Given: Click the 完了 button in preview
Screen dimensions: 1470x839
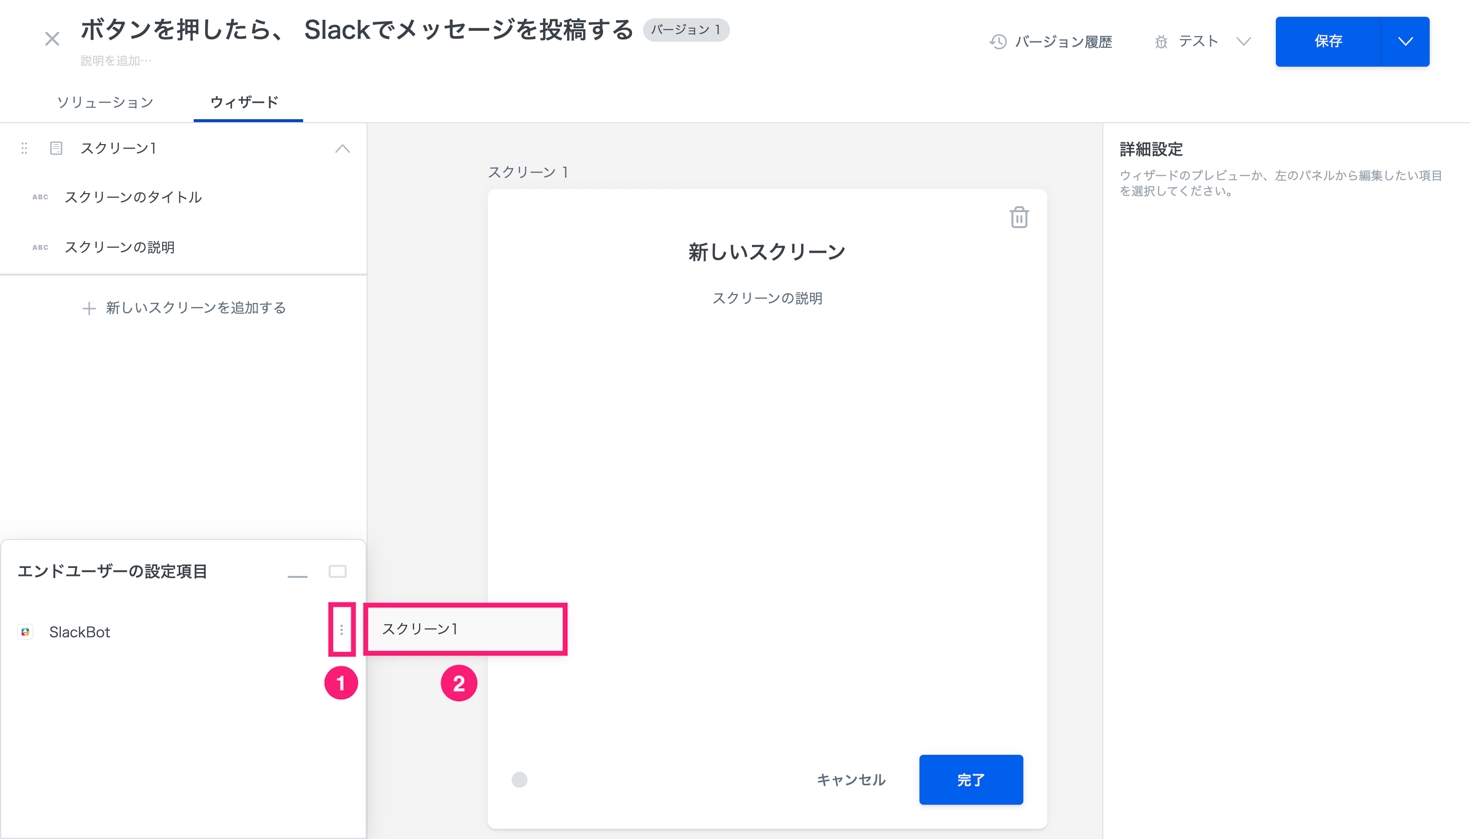Looking at the screenshot, I should tap(970, 779).
